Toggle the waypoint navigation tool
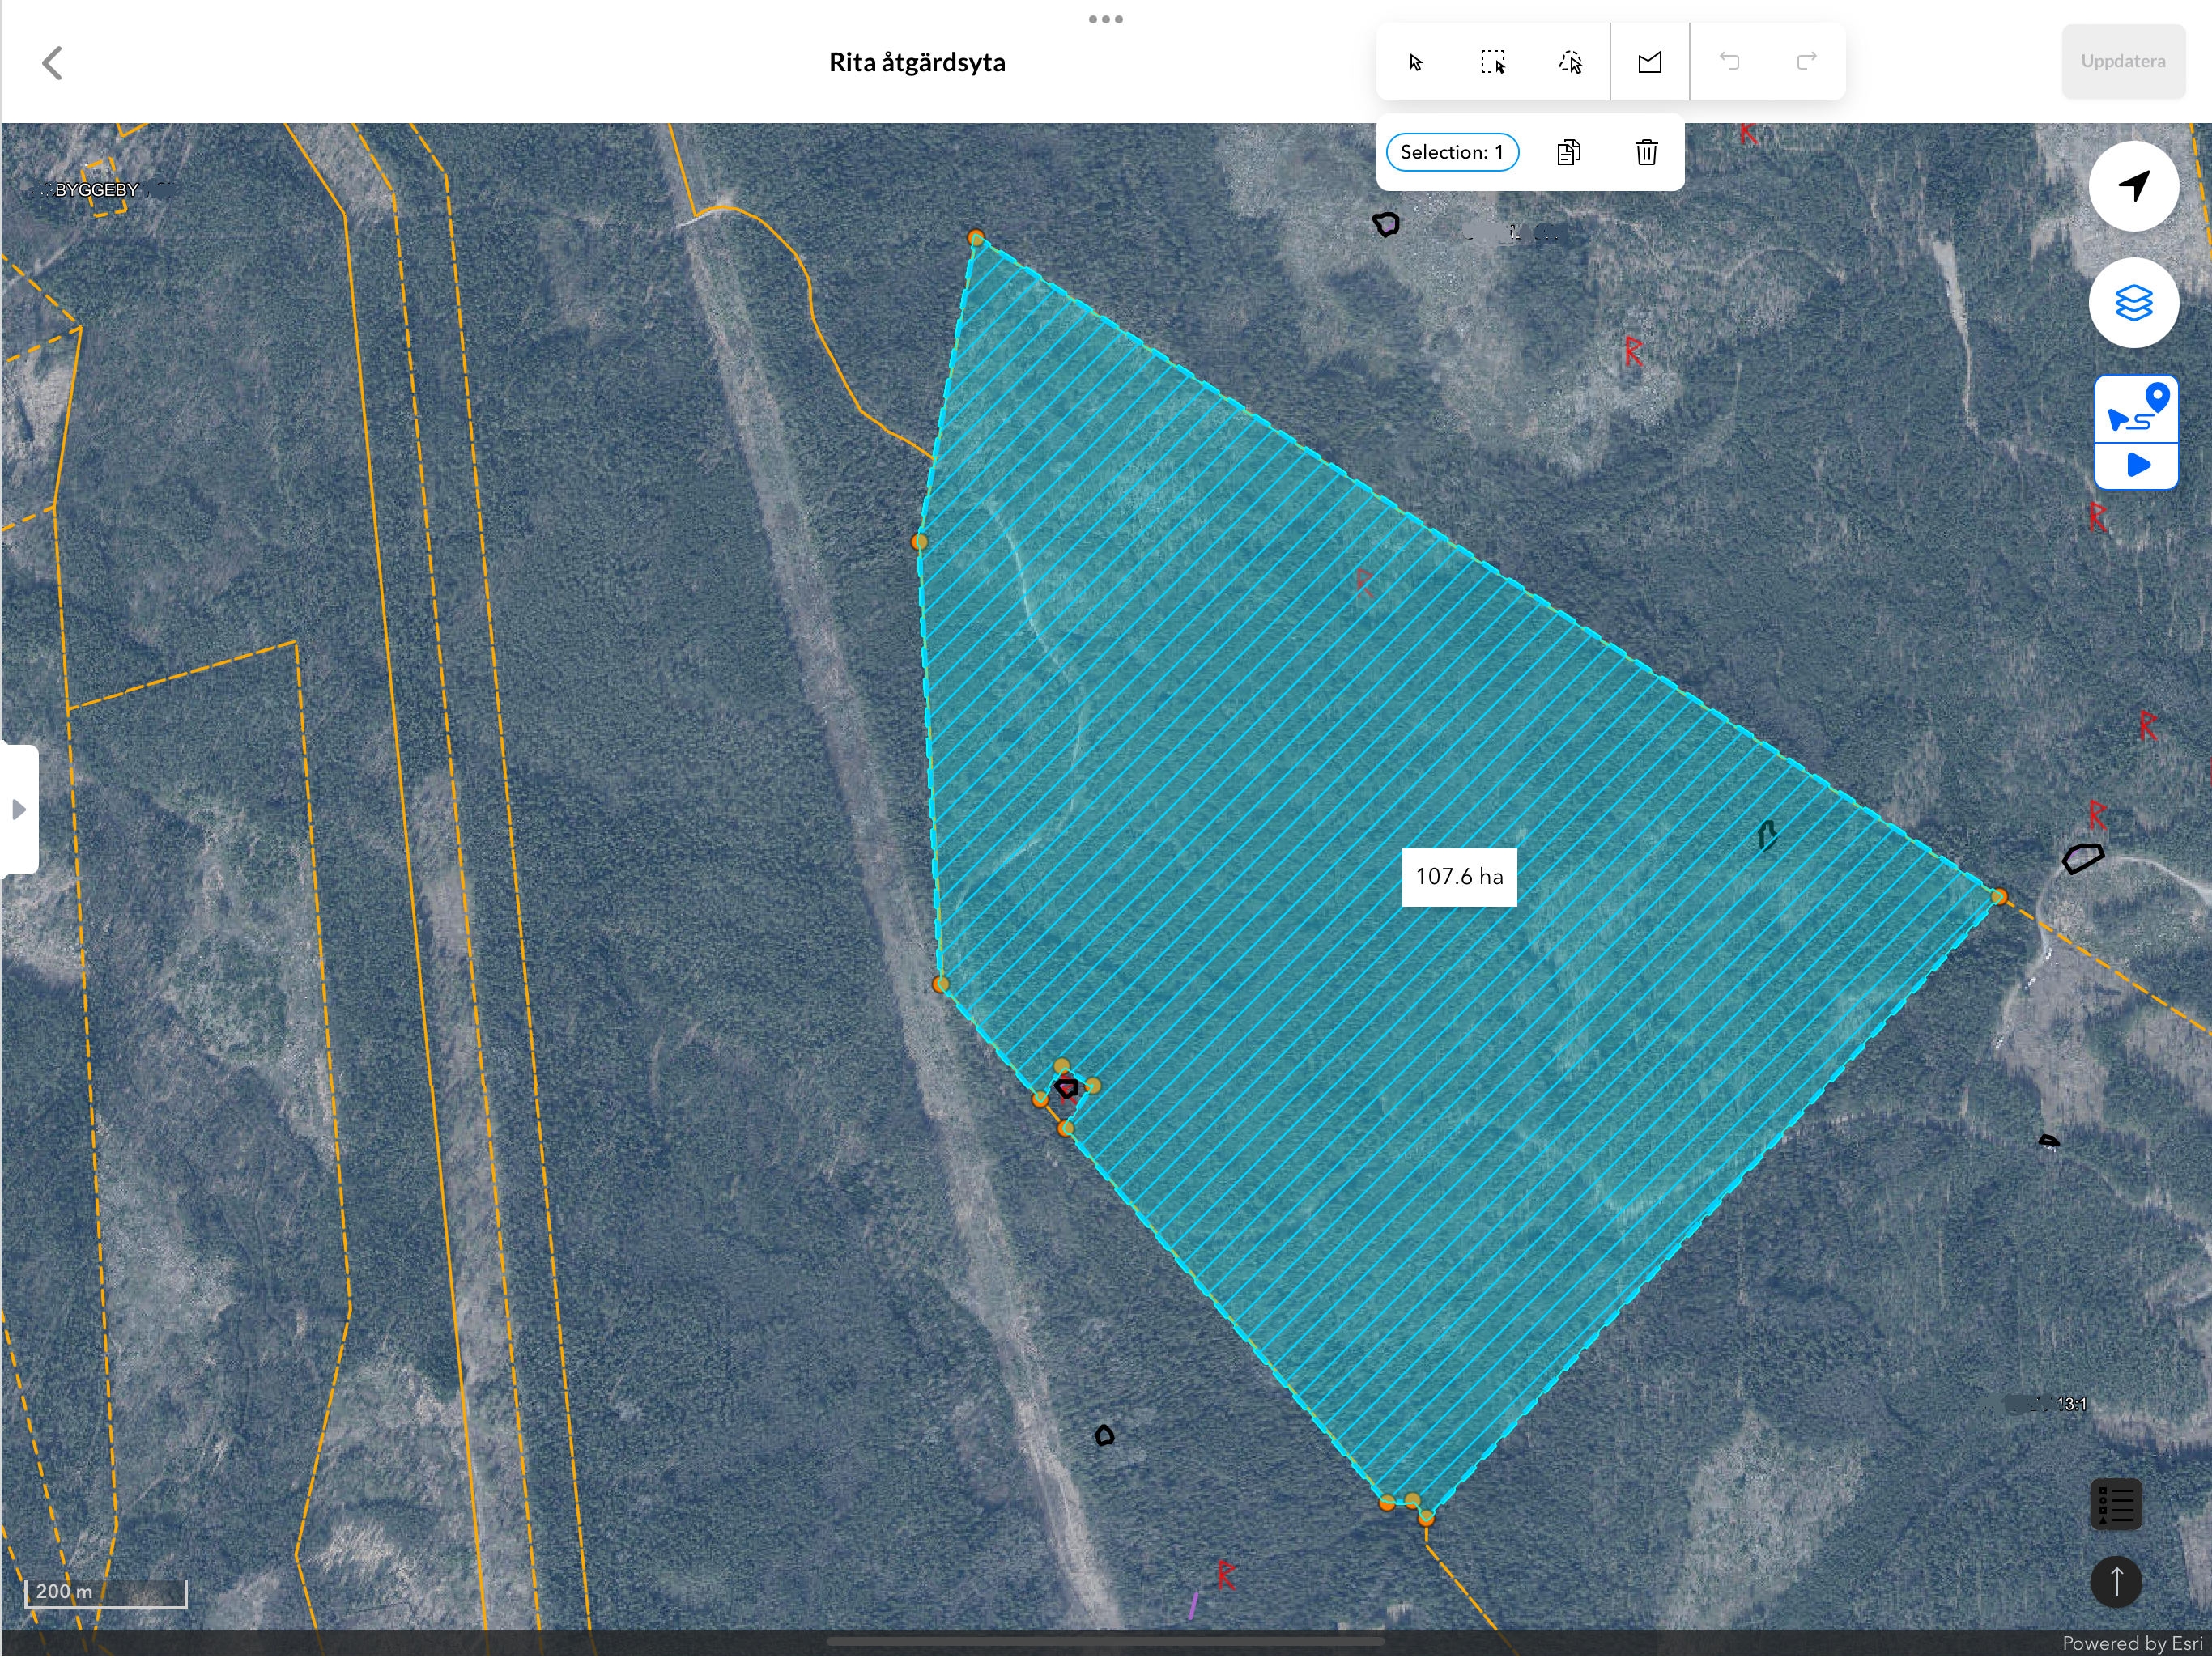The image size is (2212, 1658). tap(2136, 410)
